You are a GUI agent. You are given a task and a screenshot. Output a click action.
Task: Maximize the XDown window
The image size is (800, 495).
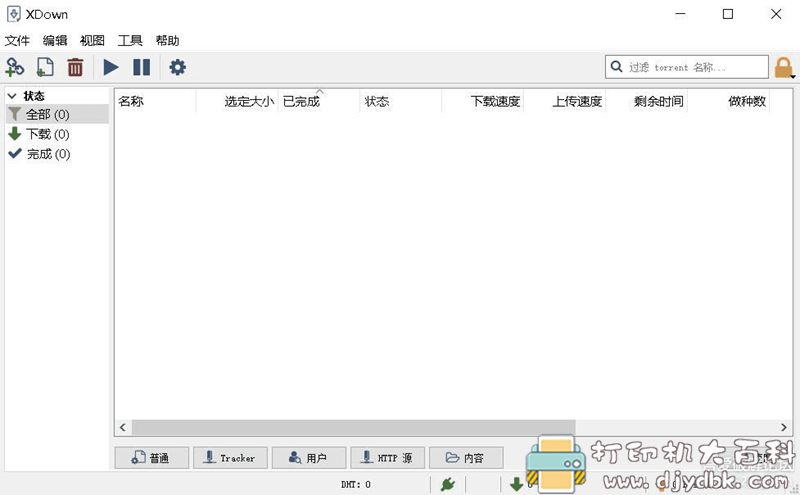coord(728,14)
